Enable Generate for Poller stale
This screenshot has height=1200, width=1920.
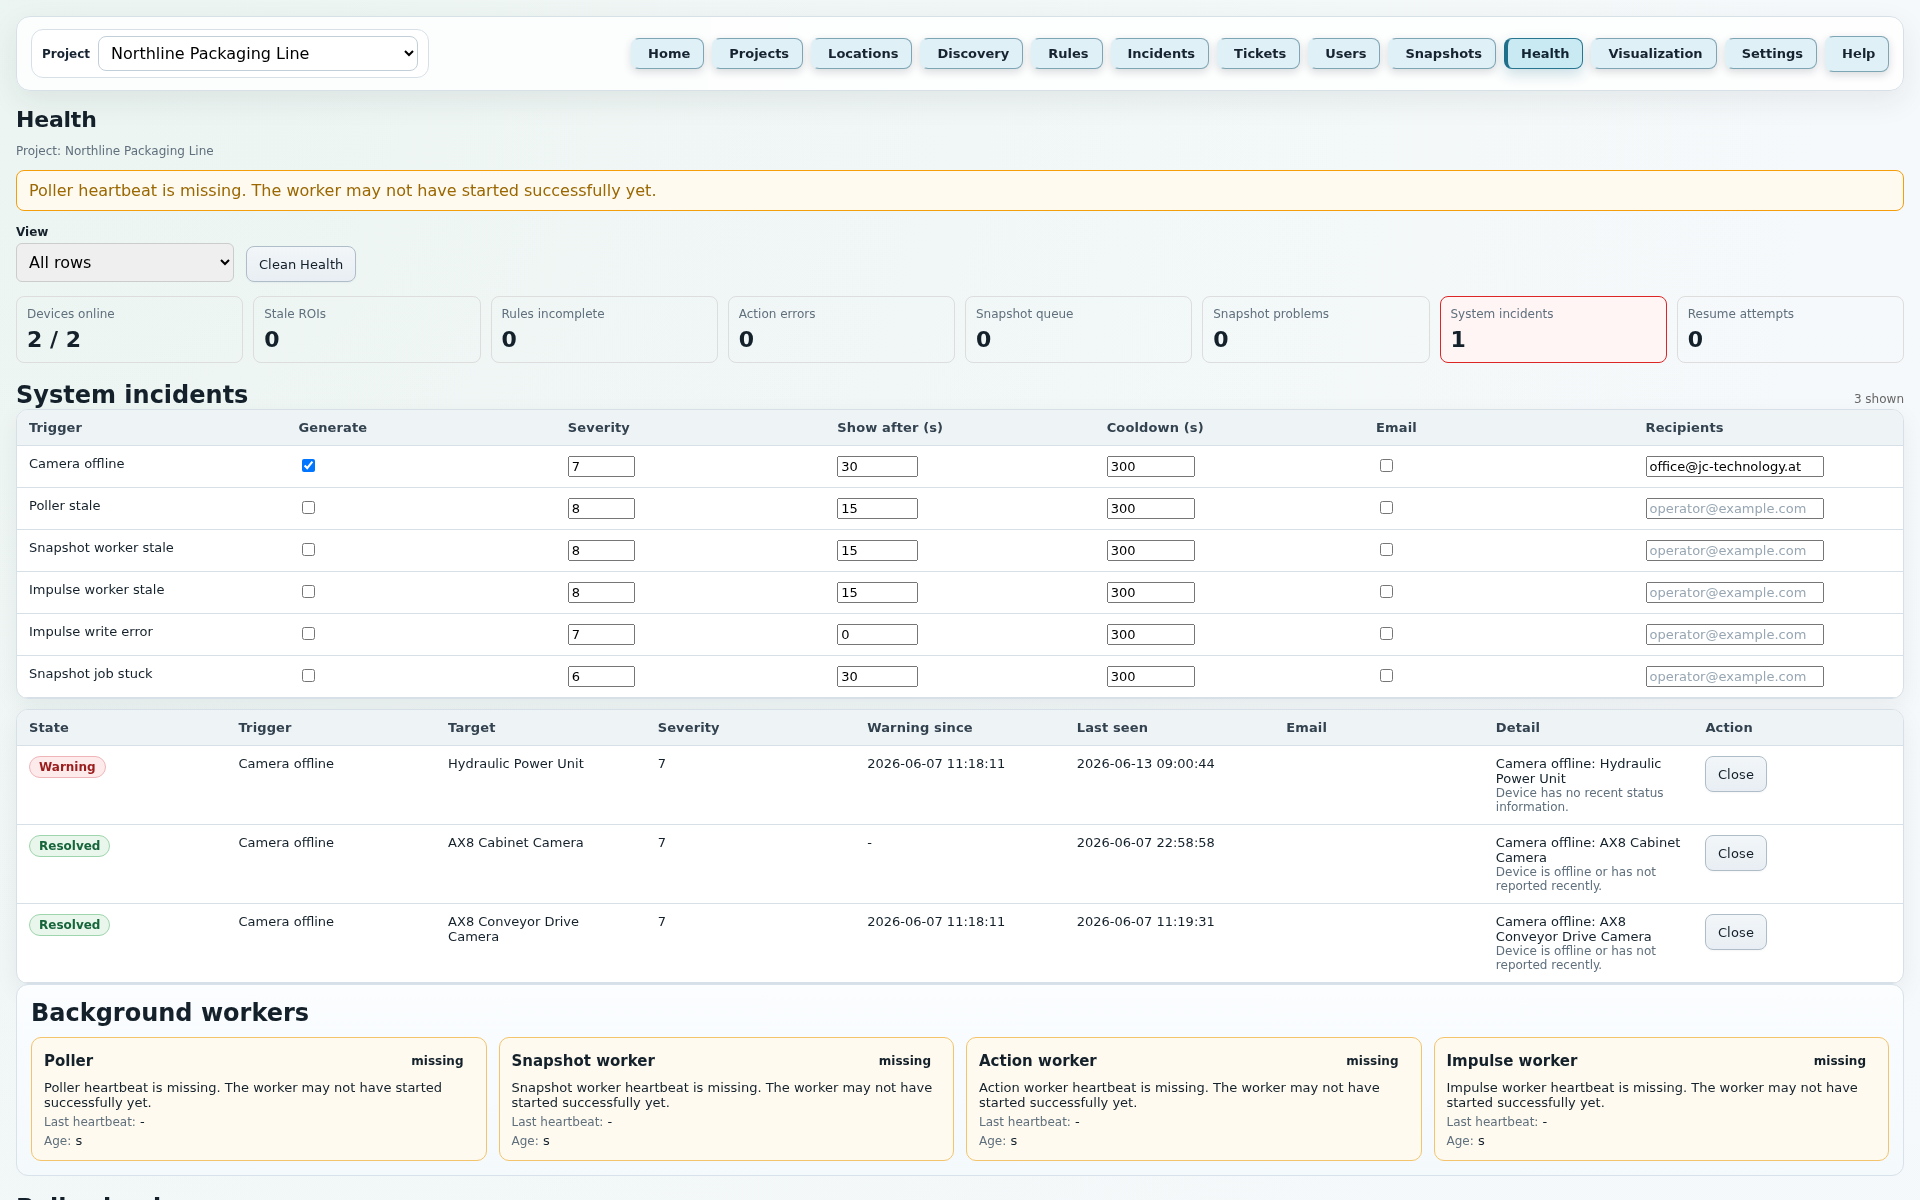coord(308,507)
